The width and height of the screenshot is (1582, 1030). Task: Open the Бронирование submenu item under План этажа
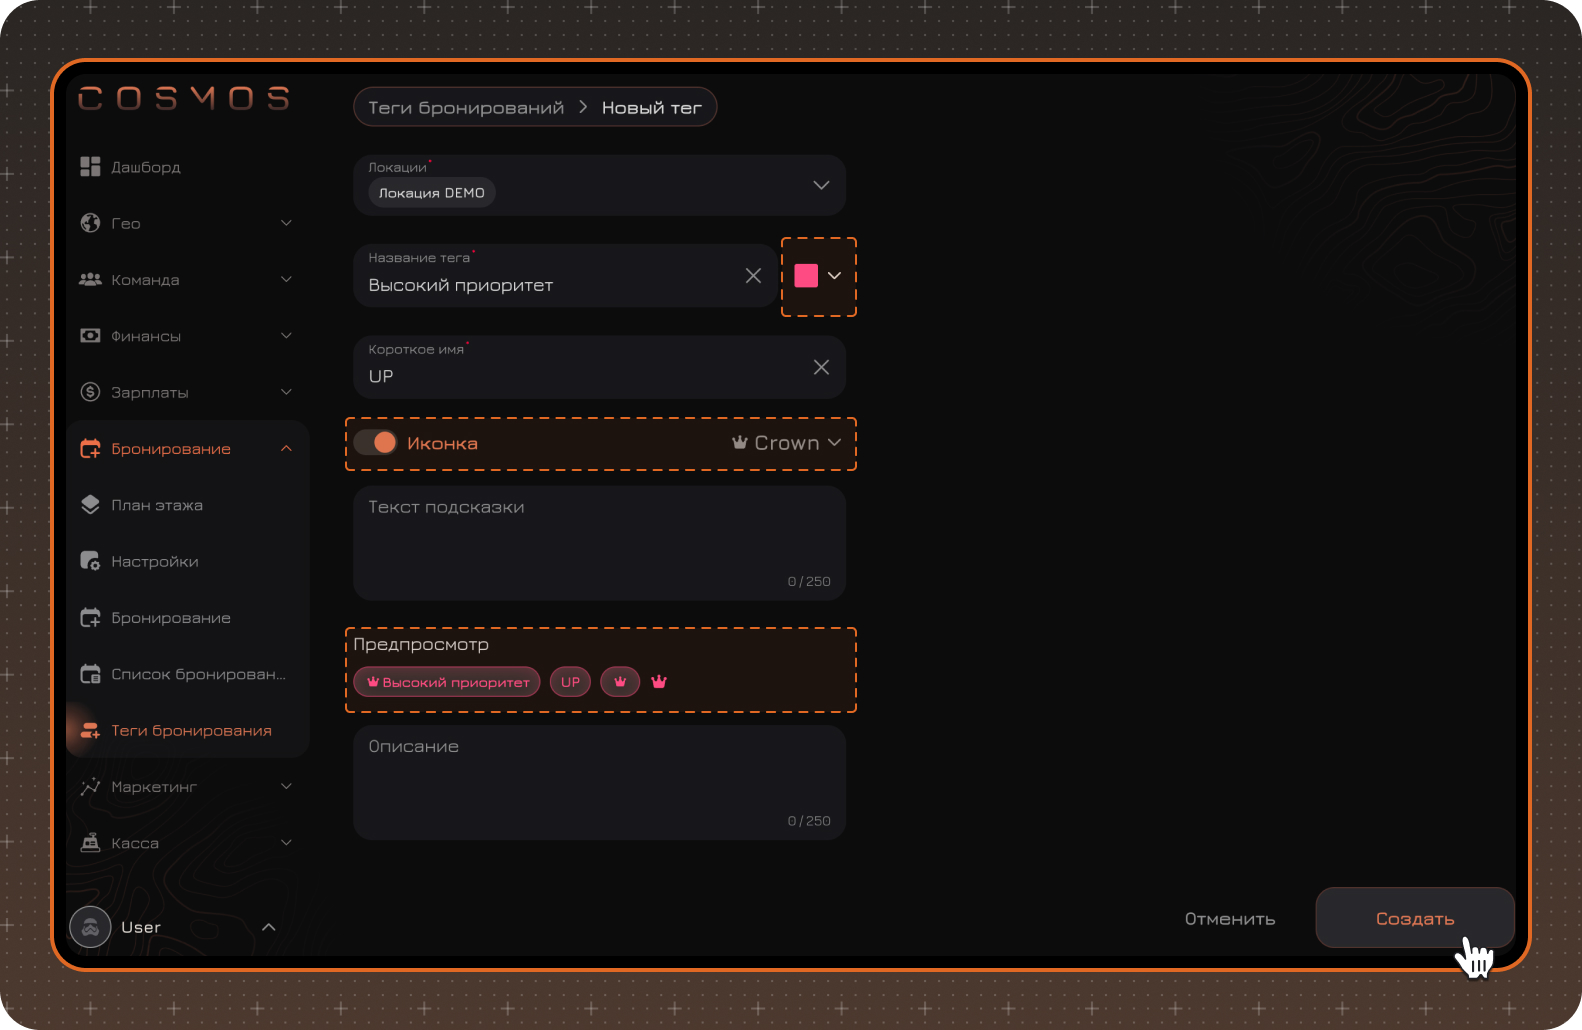click(x=171, y=618)
